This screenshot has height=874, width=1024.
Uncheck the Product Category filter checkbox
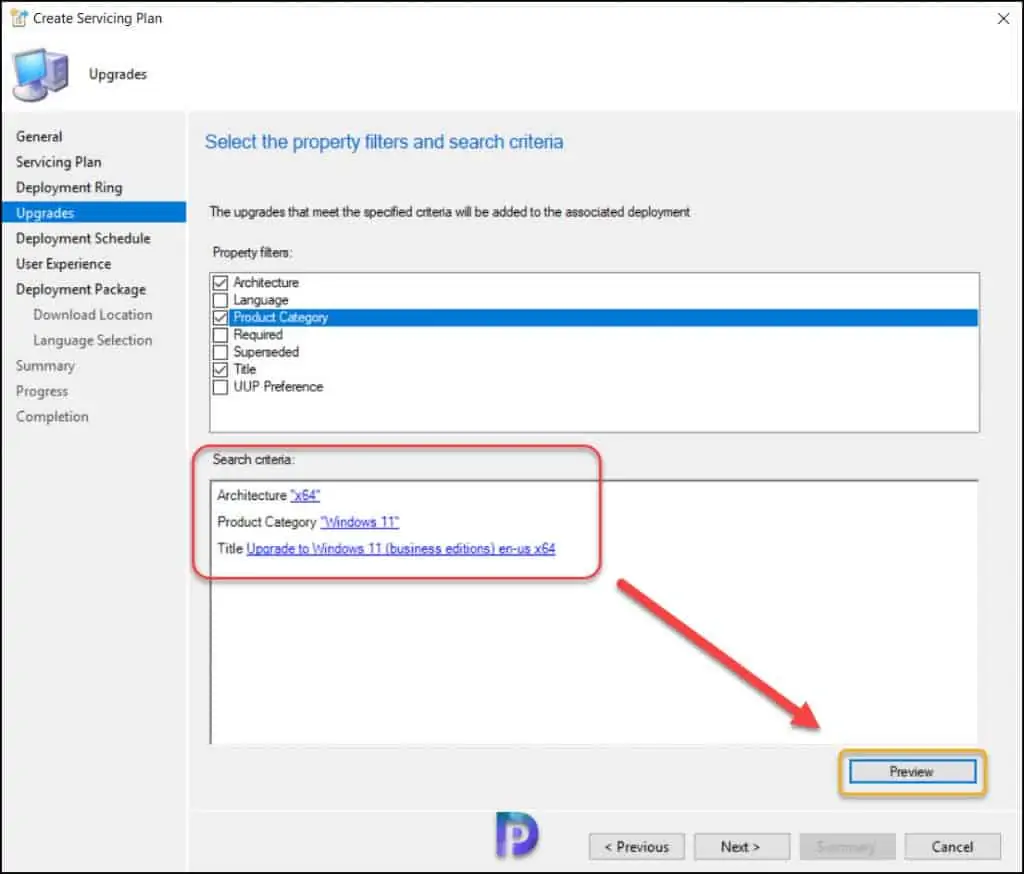pyautogui.click(x=220, y=317)
